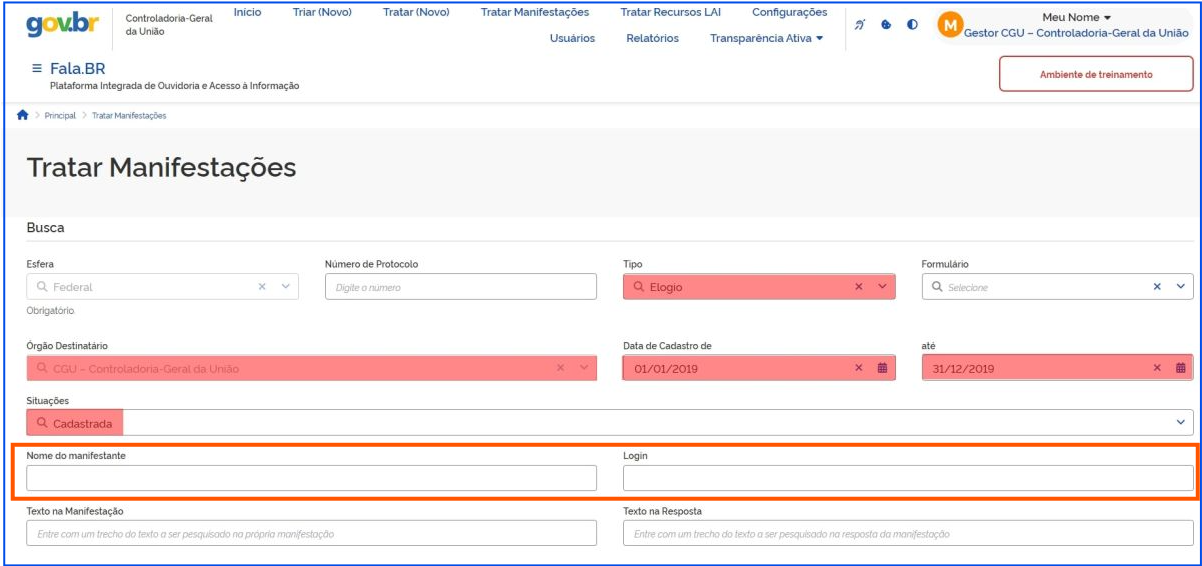
Task: Open calendar for Data de Cadastro de
Action: 882,368
